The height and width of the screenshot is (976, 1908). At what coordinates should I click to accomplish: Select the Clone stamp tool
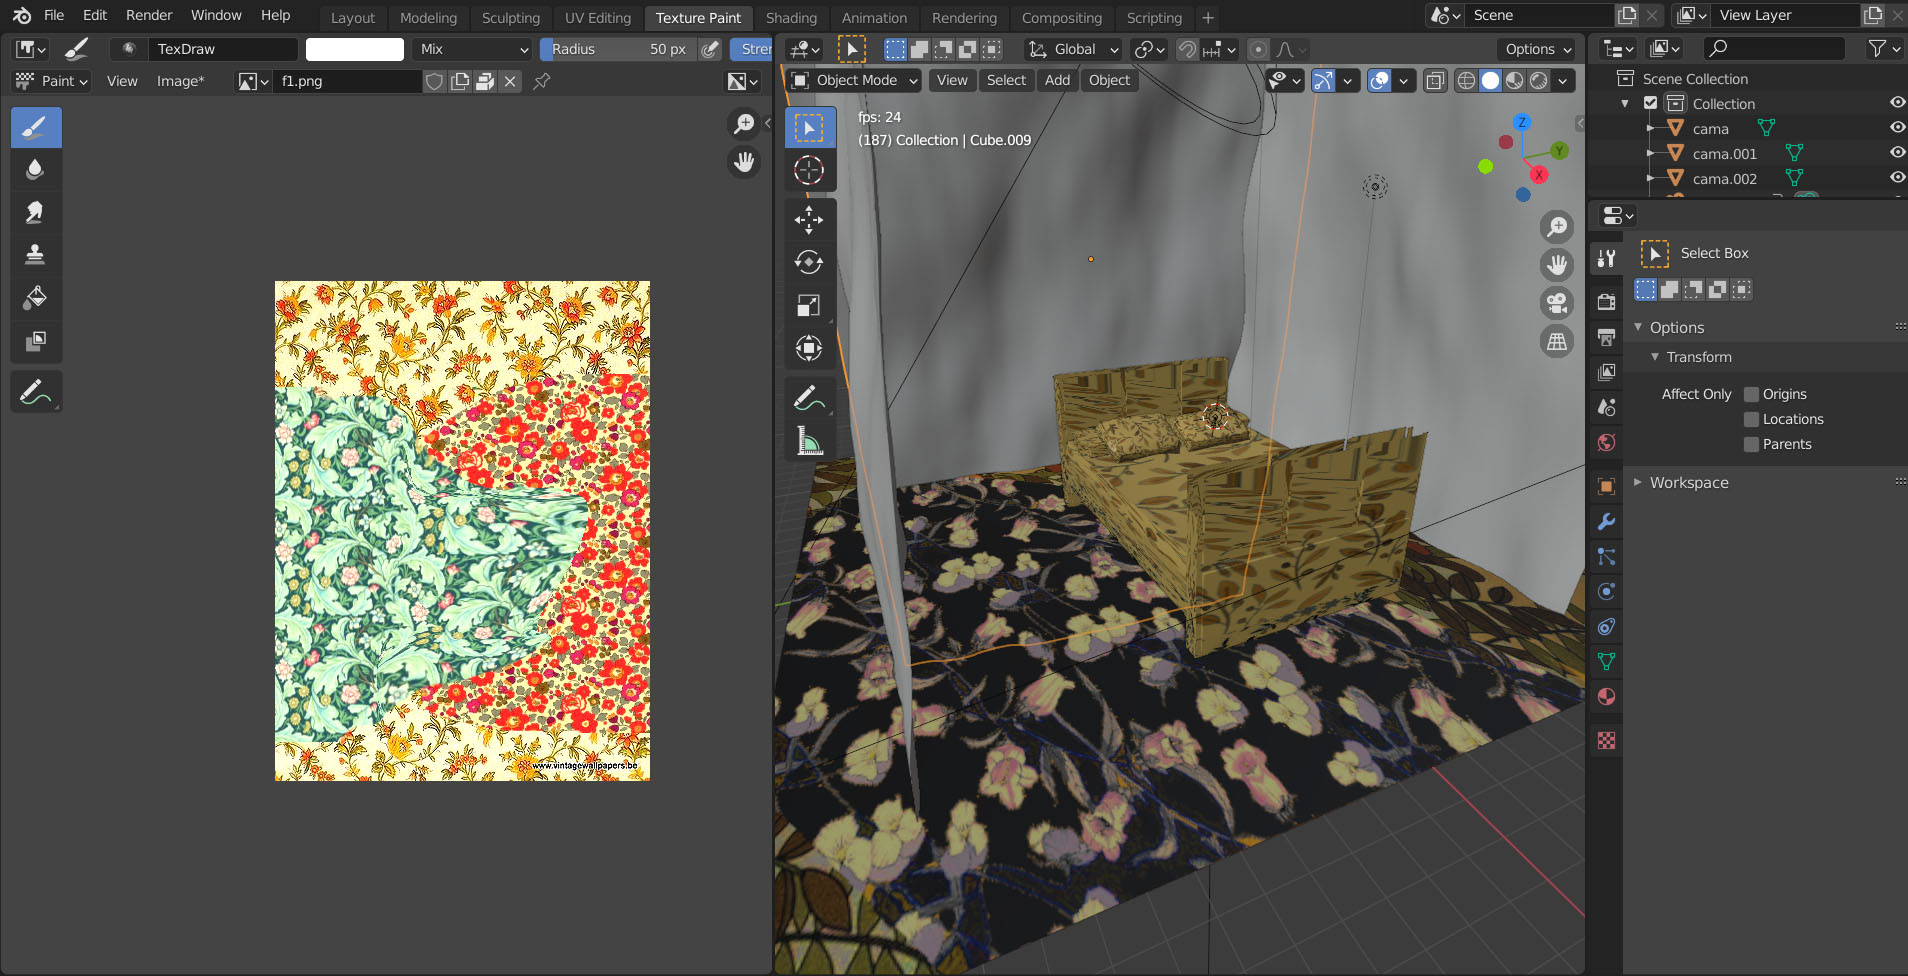(x=36, y=254)
